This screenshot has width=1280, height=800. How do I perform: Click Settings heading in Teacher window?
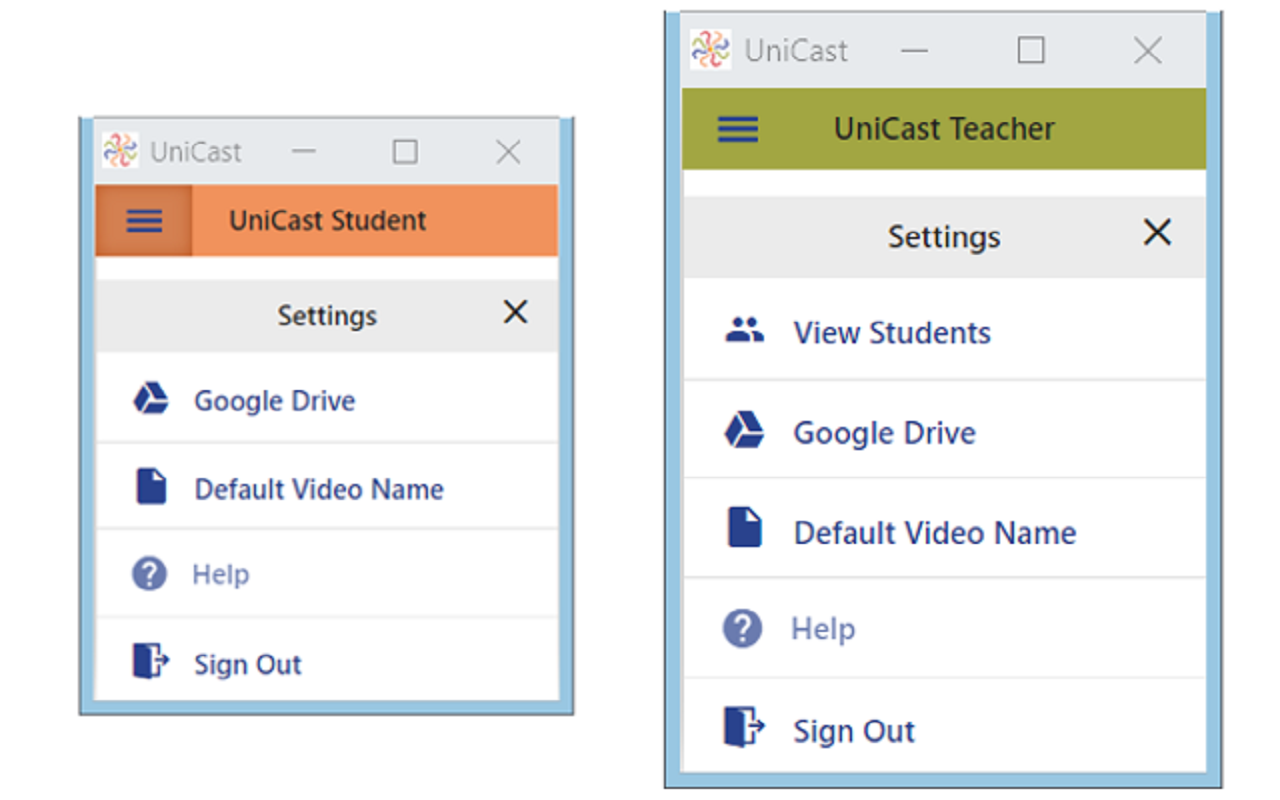944,237
